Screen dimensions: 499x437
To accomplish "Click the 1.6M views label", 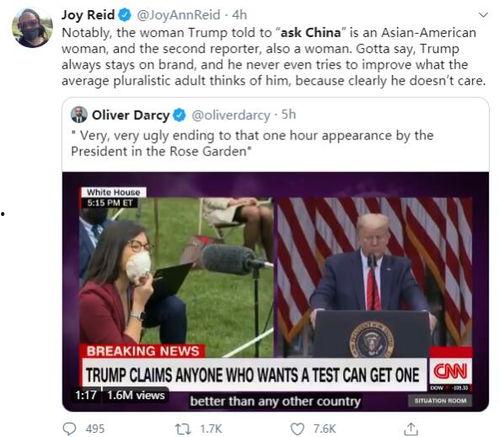I will [x=136, y=395].
